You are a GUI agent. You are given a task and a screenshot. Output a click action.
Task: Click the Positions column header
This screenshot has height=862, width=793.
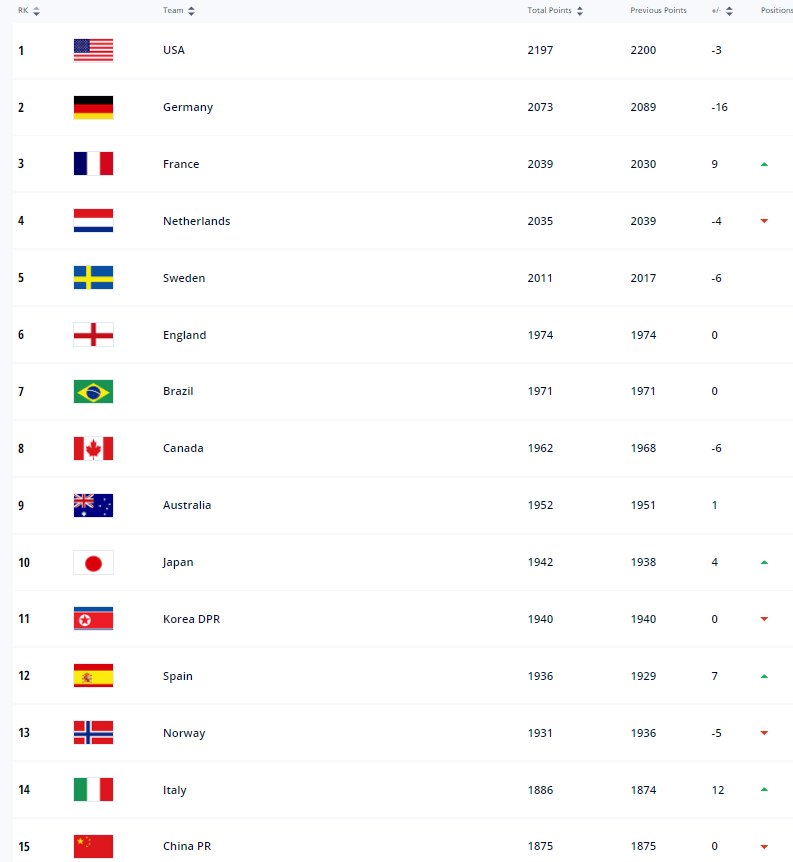point(777,10)
